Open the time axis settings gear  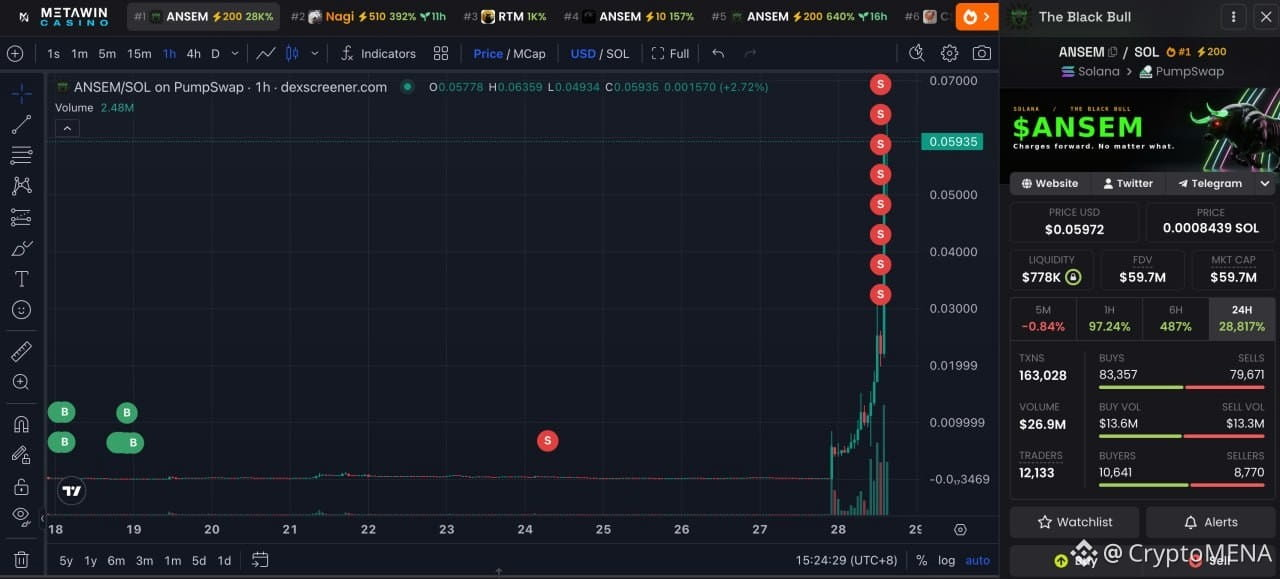(x=960, y=530)
